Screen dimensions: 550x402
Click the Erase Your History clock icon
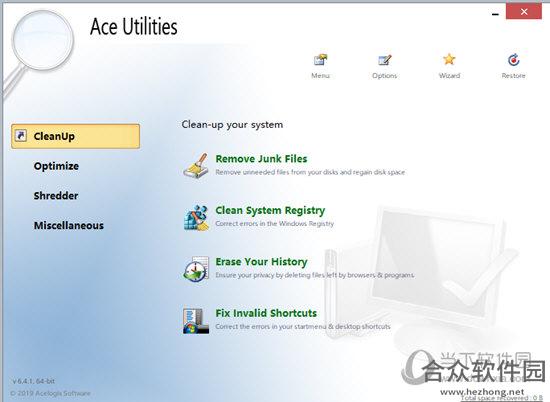[196, 269]
